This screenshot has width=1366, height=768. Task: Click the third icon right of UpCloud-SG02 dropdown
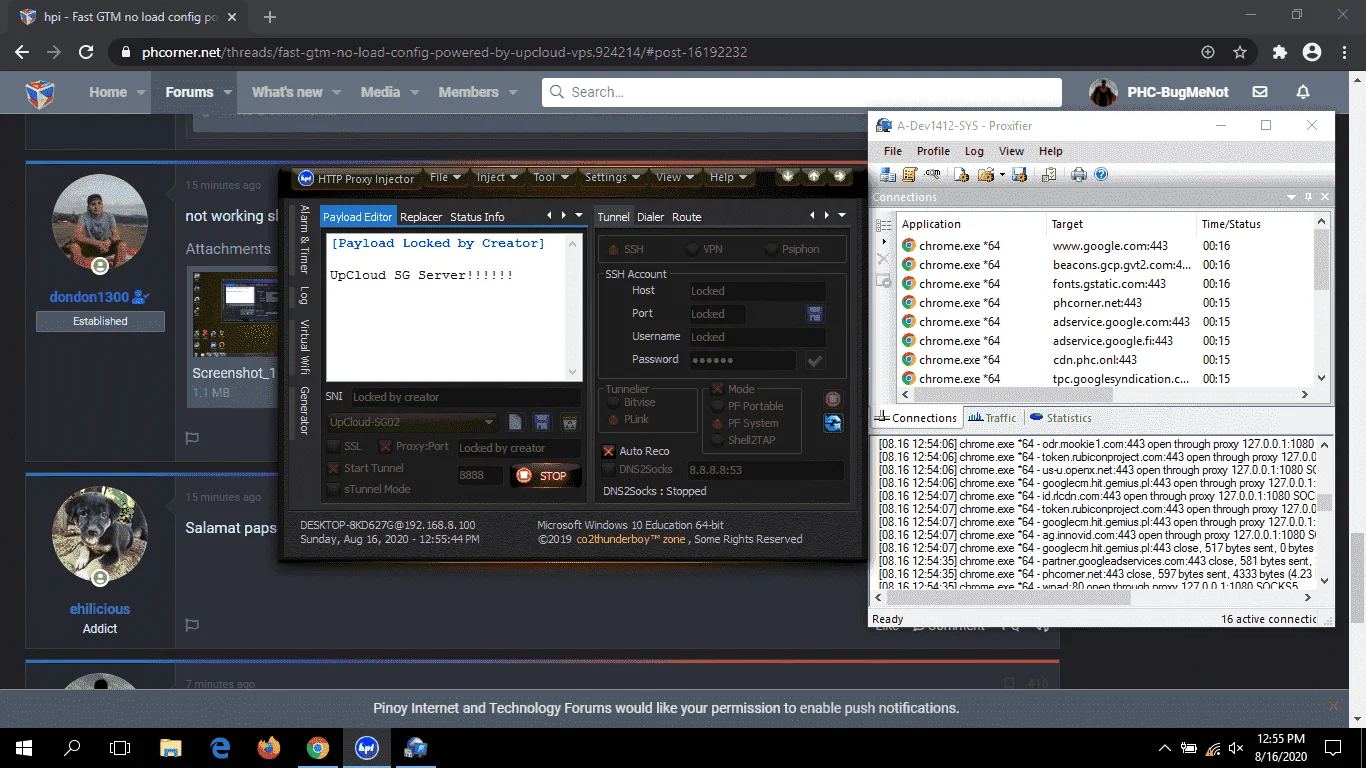569,422
